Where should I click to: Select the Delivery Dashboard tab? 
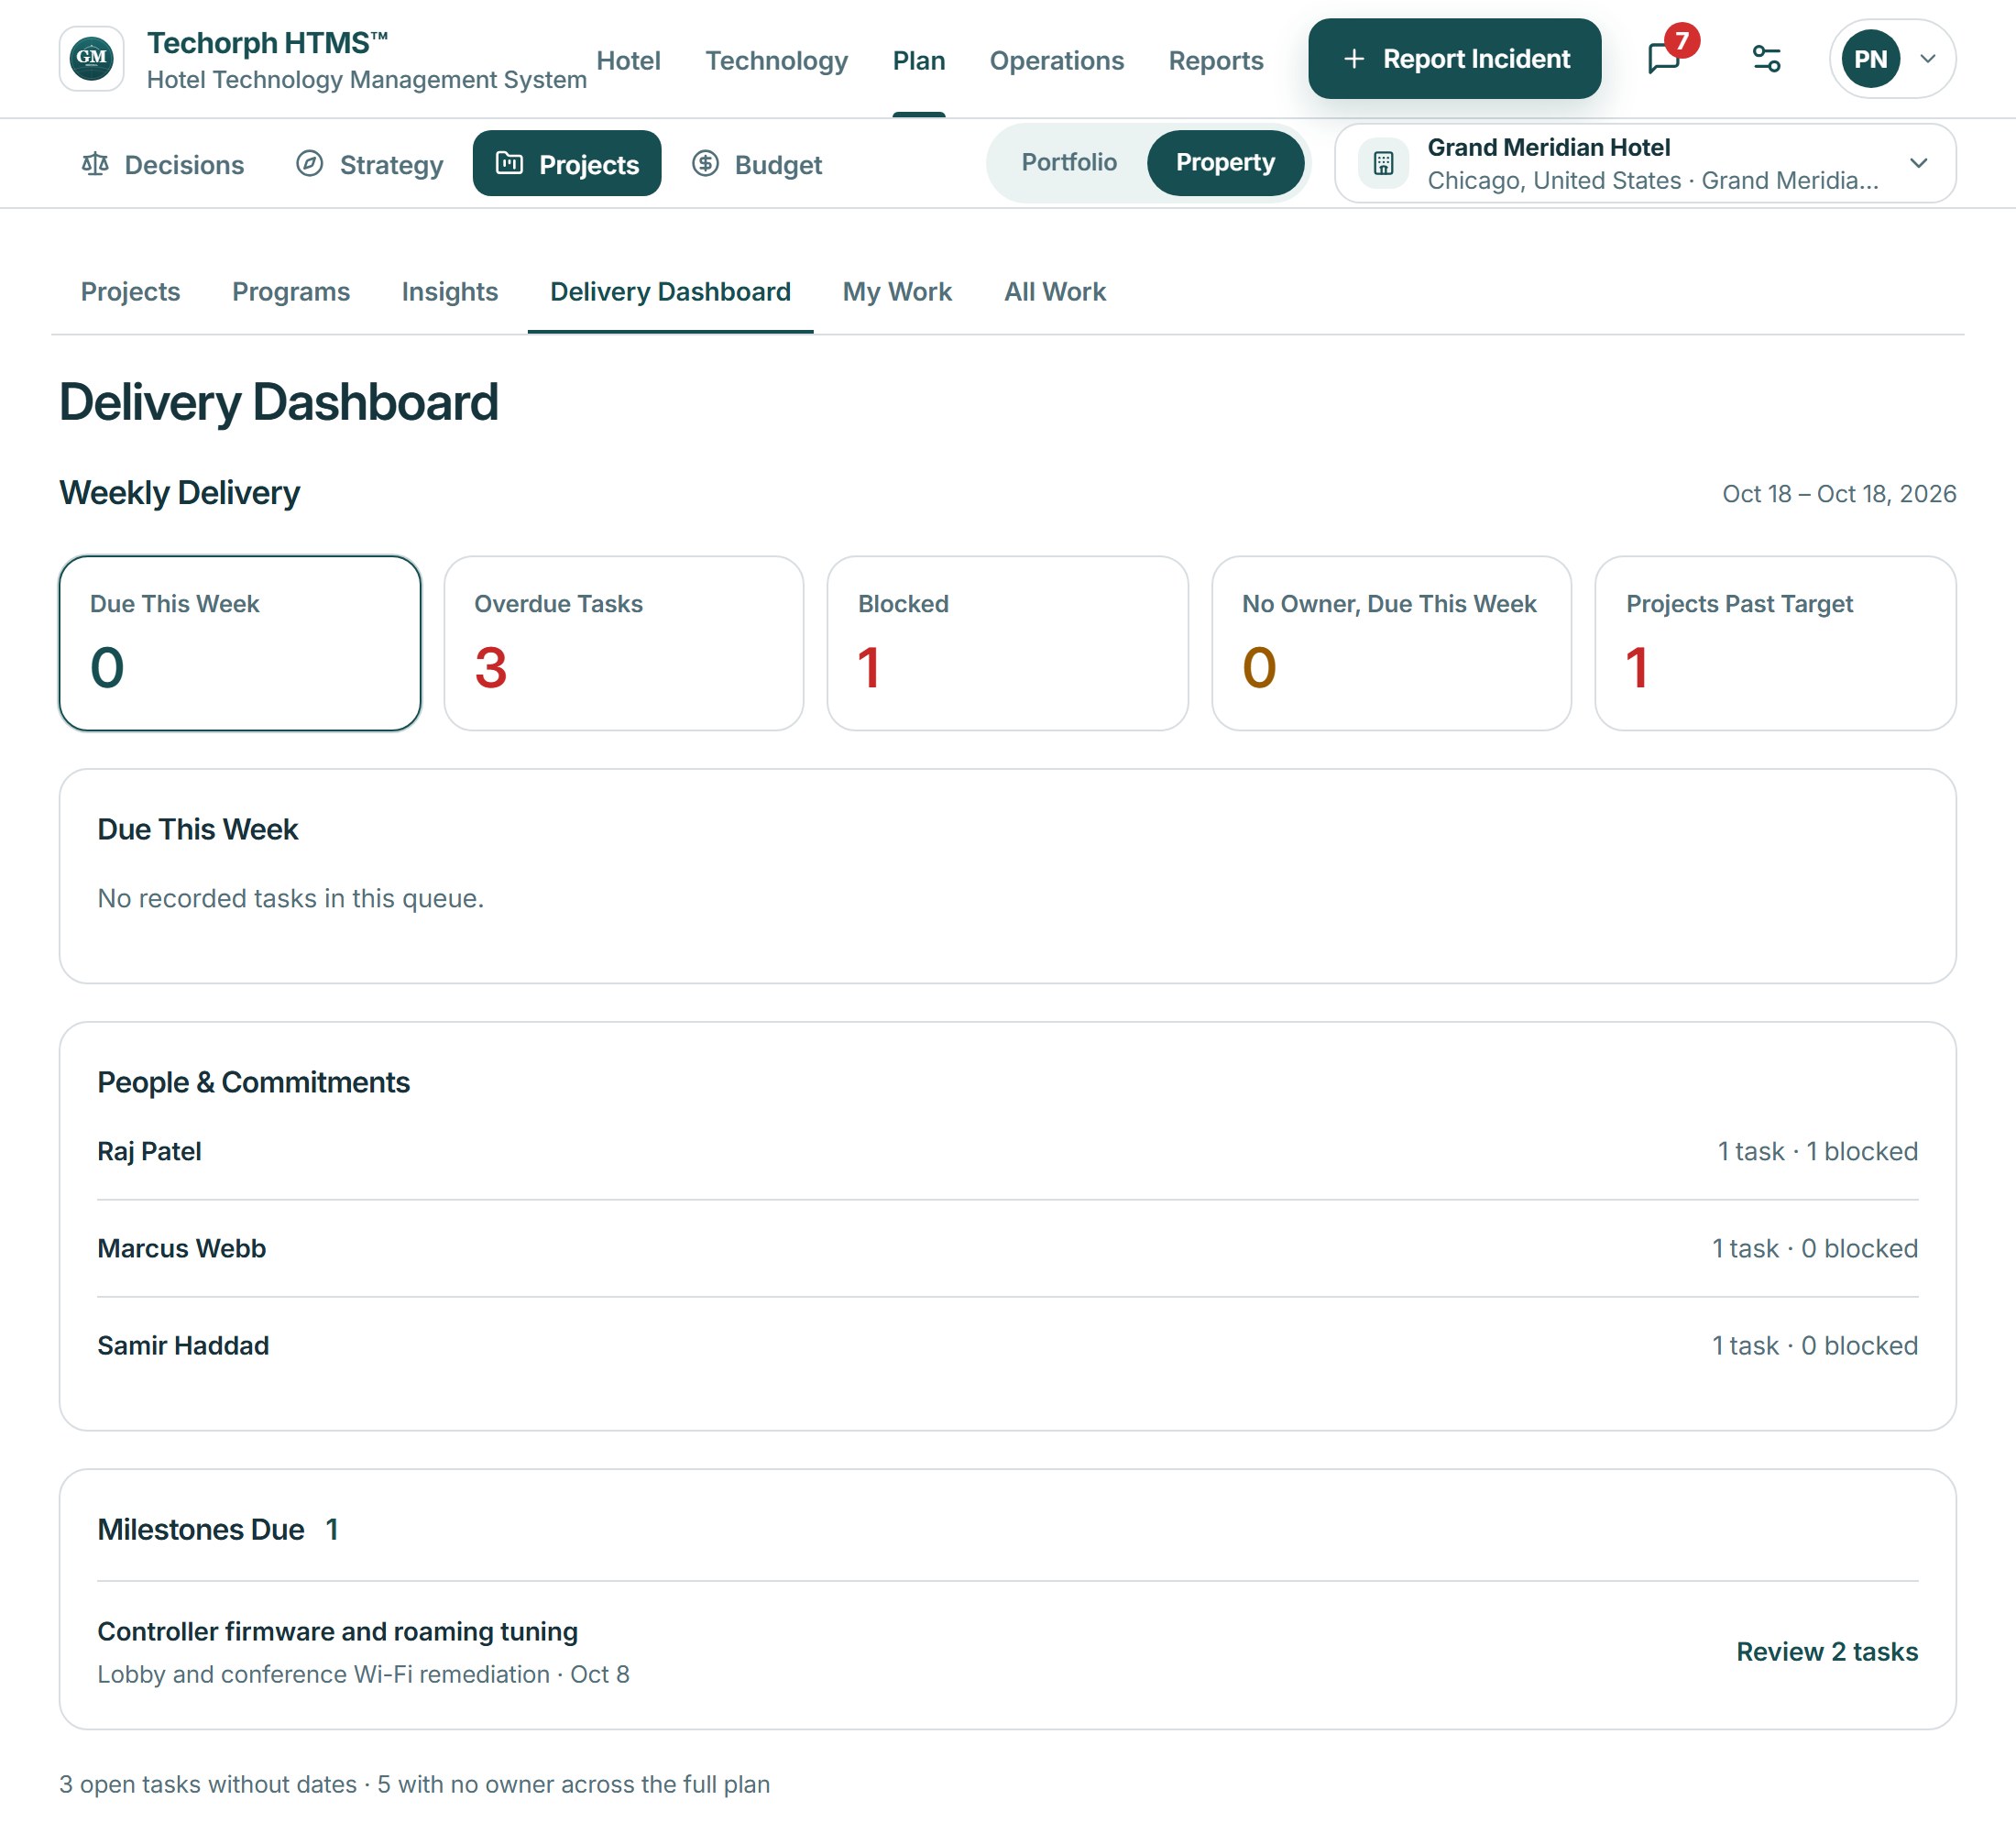click(670, 292)
